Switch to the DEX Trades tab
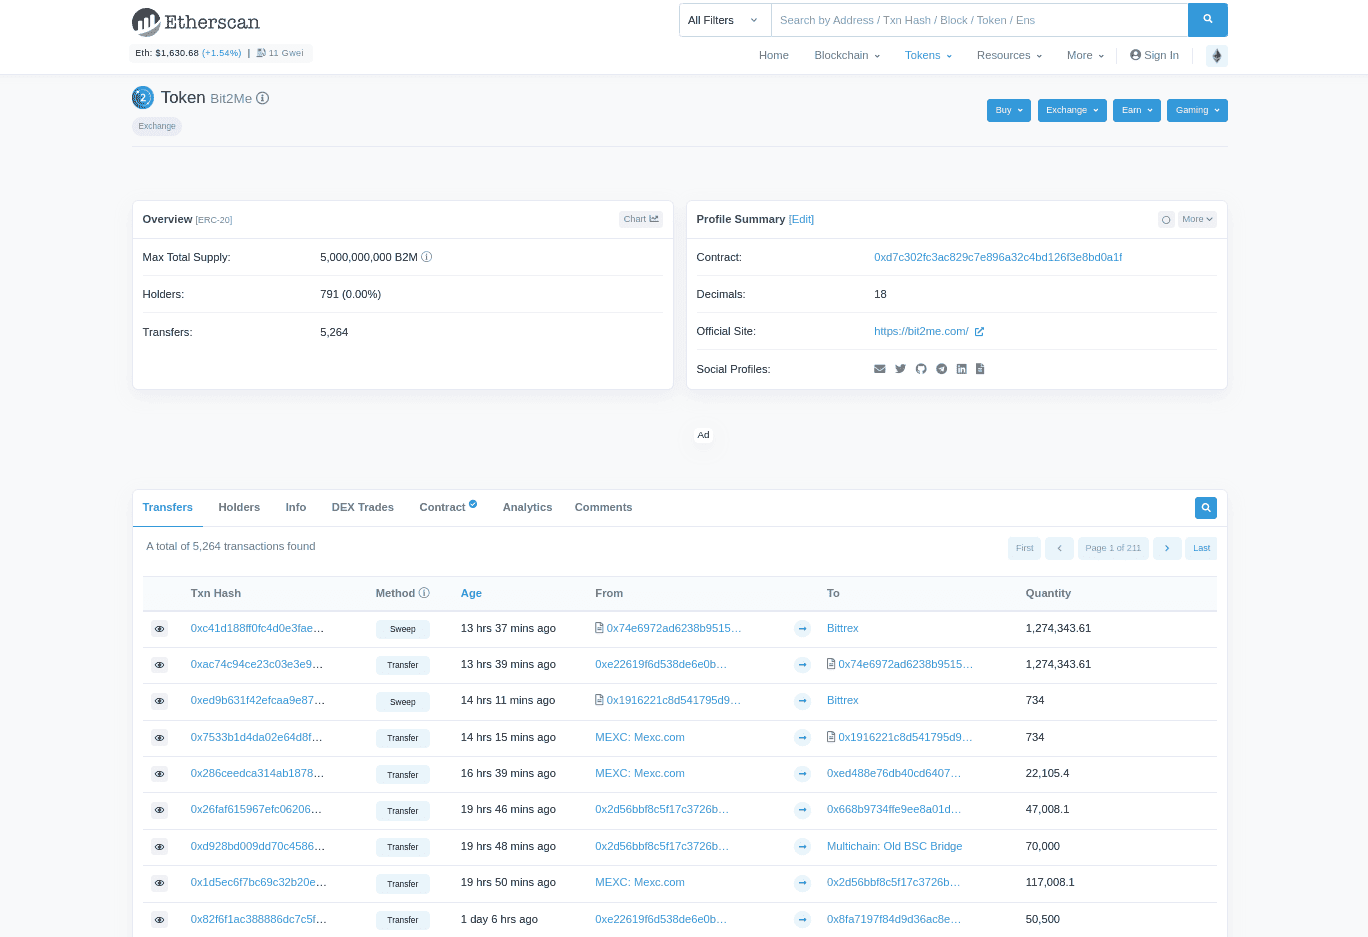Screen dimensions: 1368x937 pos(363,508)
